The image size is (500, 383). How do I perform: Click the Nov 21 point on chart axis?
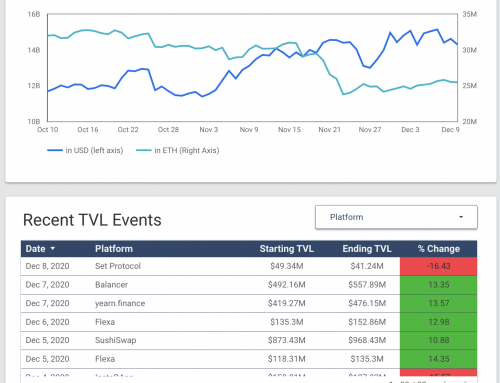pos(330,130)
